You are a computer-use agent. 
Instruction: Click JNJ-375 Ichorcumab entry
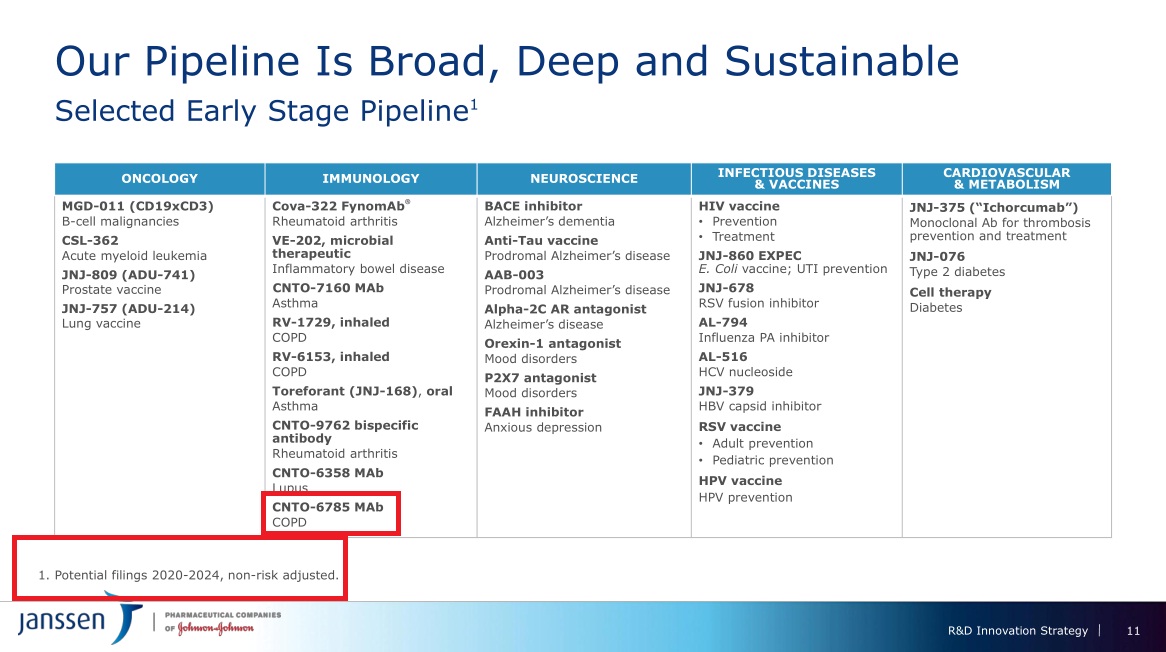993,208
